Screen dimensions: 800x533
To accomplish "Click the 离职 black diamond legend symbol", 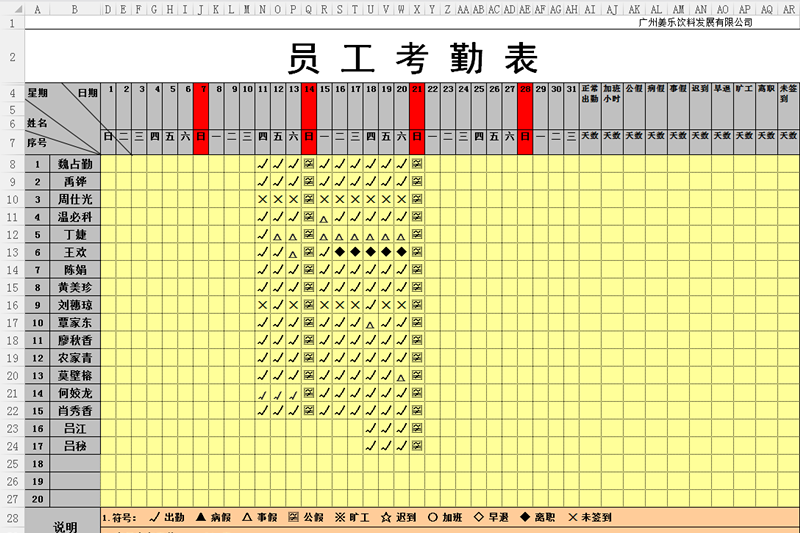I will pyautogui.click(x=524, y=518).
